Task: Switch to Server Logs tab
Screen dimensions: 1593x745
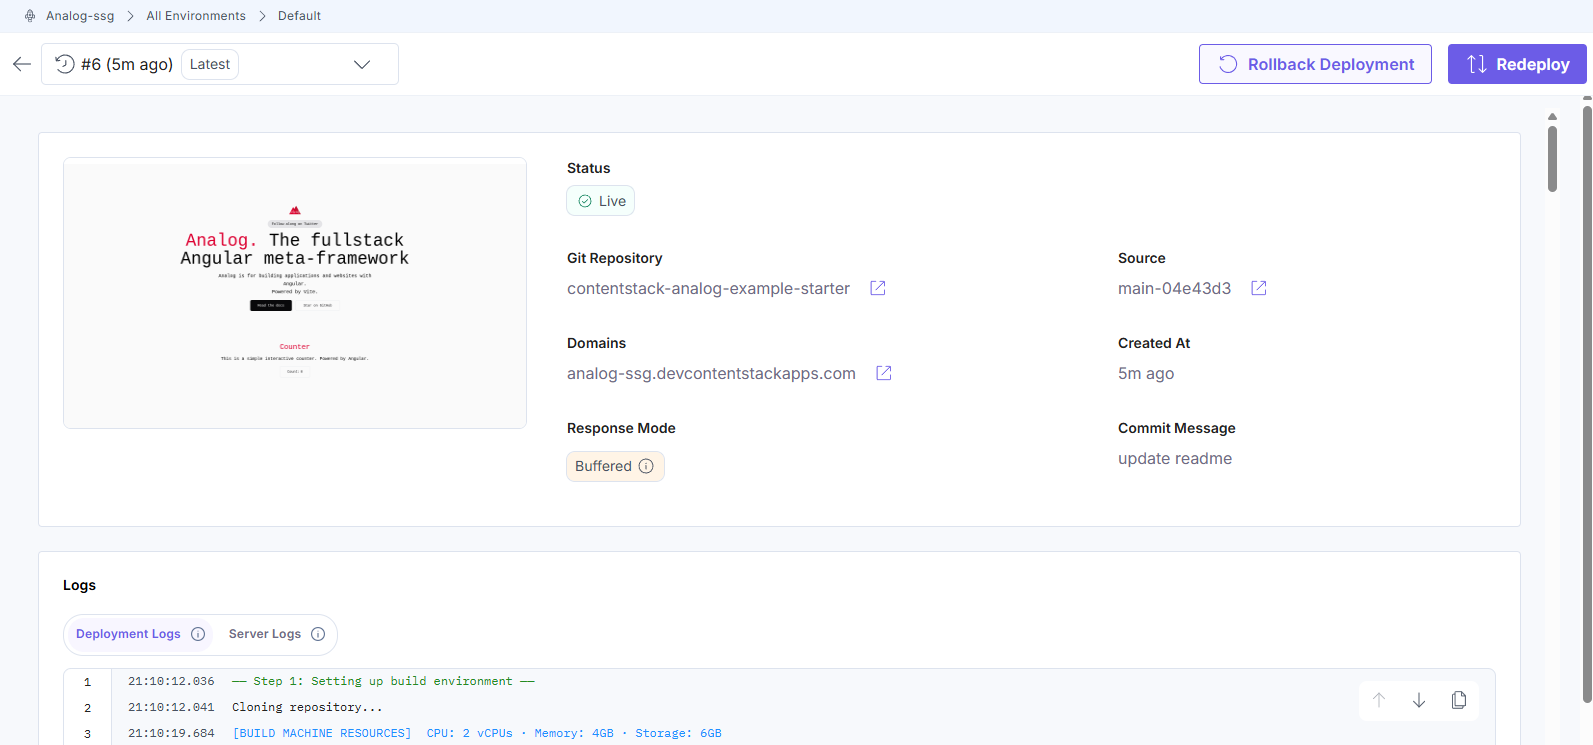Action: click(265, 634)
